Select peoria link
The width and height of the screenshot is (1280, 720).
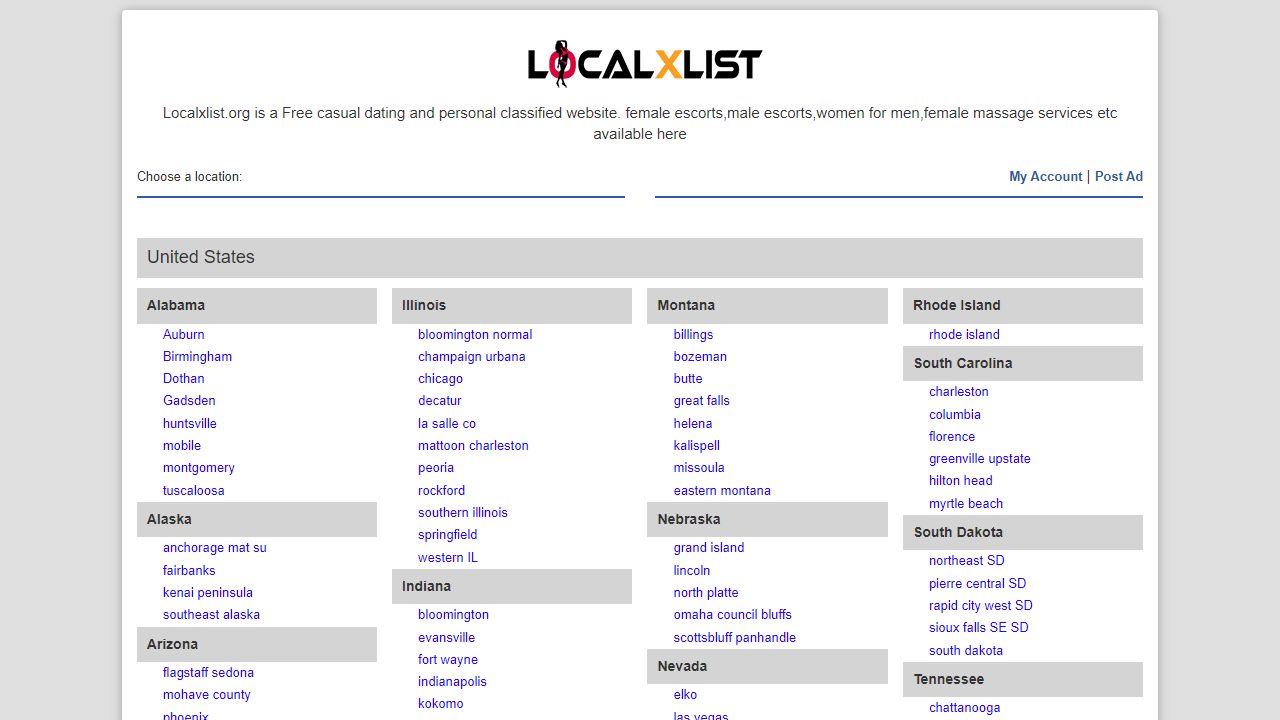(436, 467)
